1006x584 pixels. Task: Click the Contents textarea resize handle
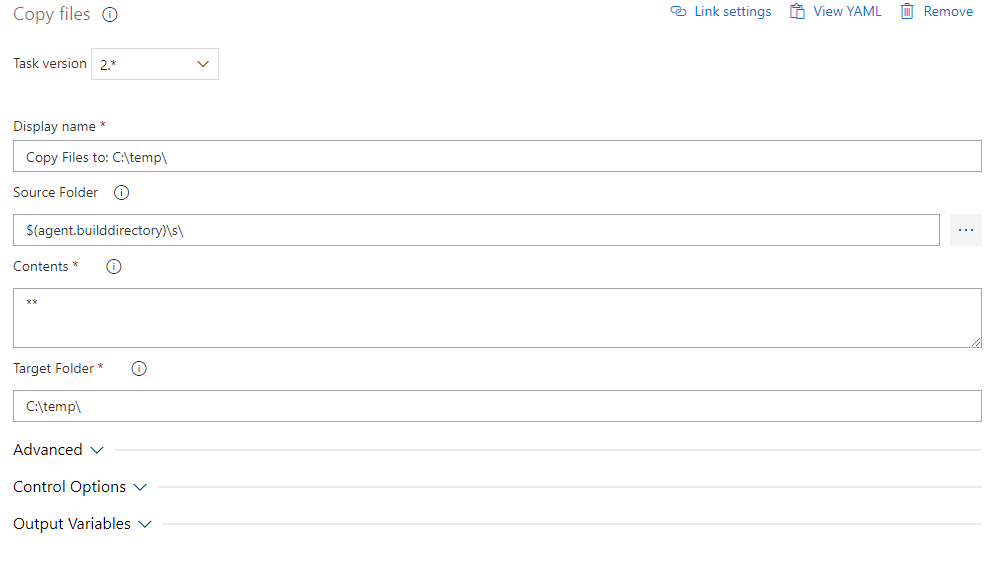[x=976, y=342]
